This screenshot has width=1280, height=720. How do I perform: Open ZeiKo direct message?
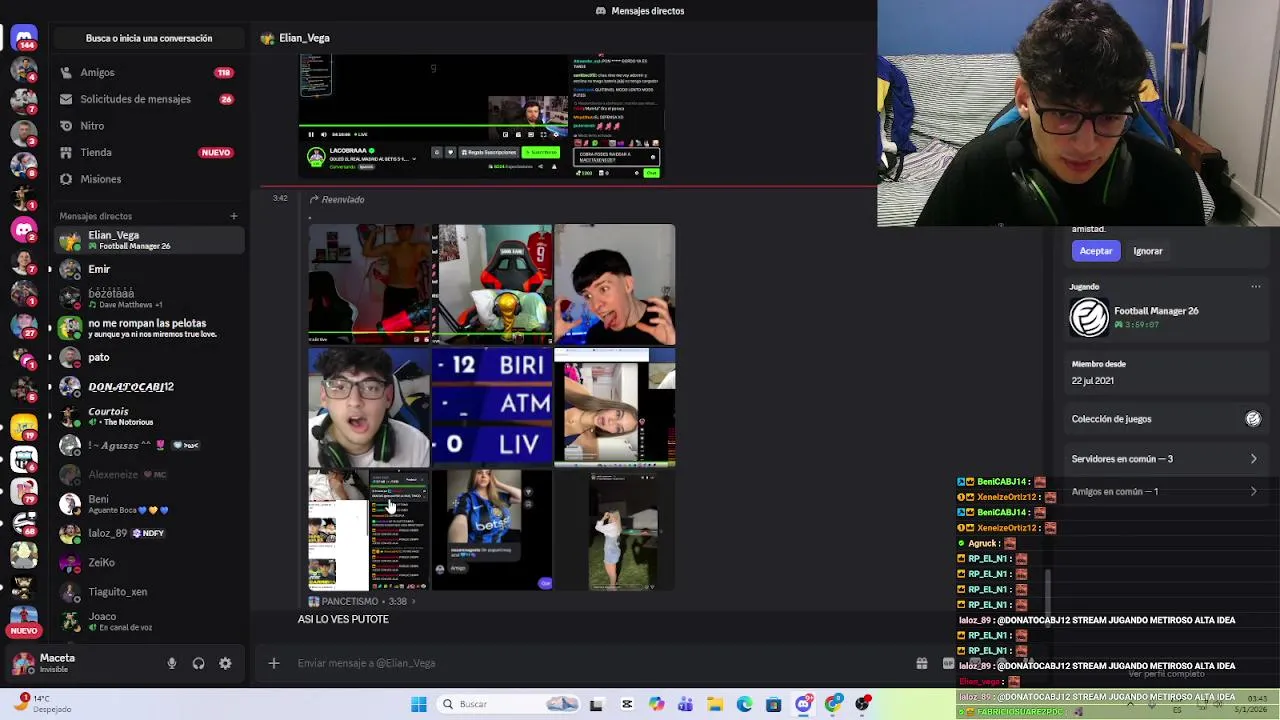[x=148, y=562]
